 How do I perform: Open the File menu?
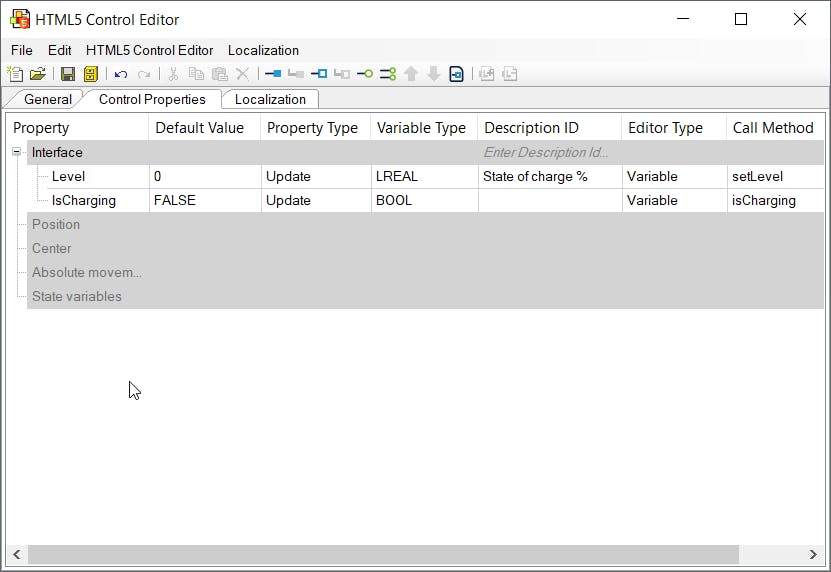click(x=22, y=50)
